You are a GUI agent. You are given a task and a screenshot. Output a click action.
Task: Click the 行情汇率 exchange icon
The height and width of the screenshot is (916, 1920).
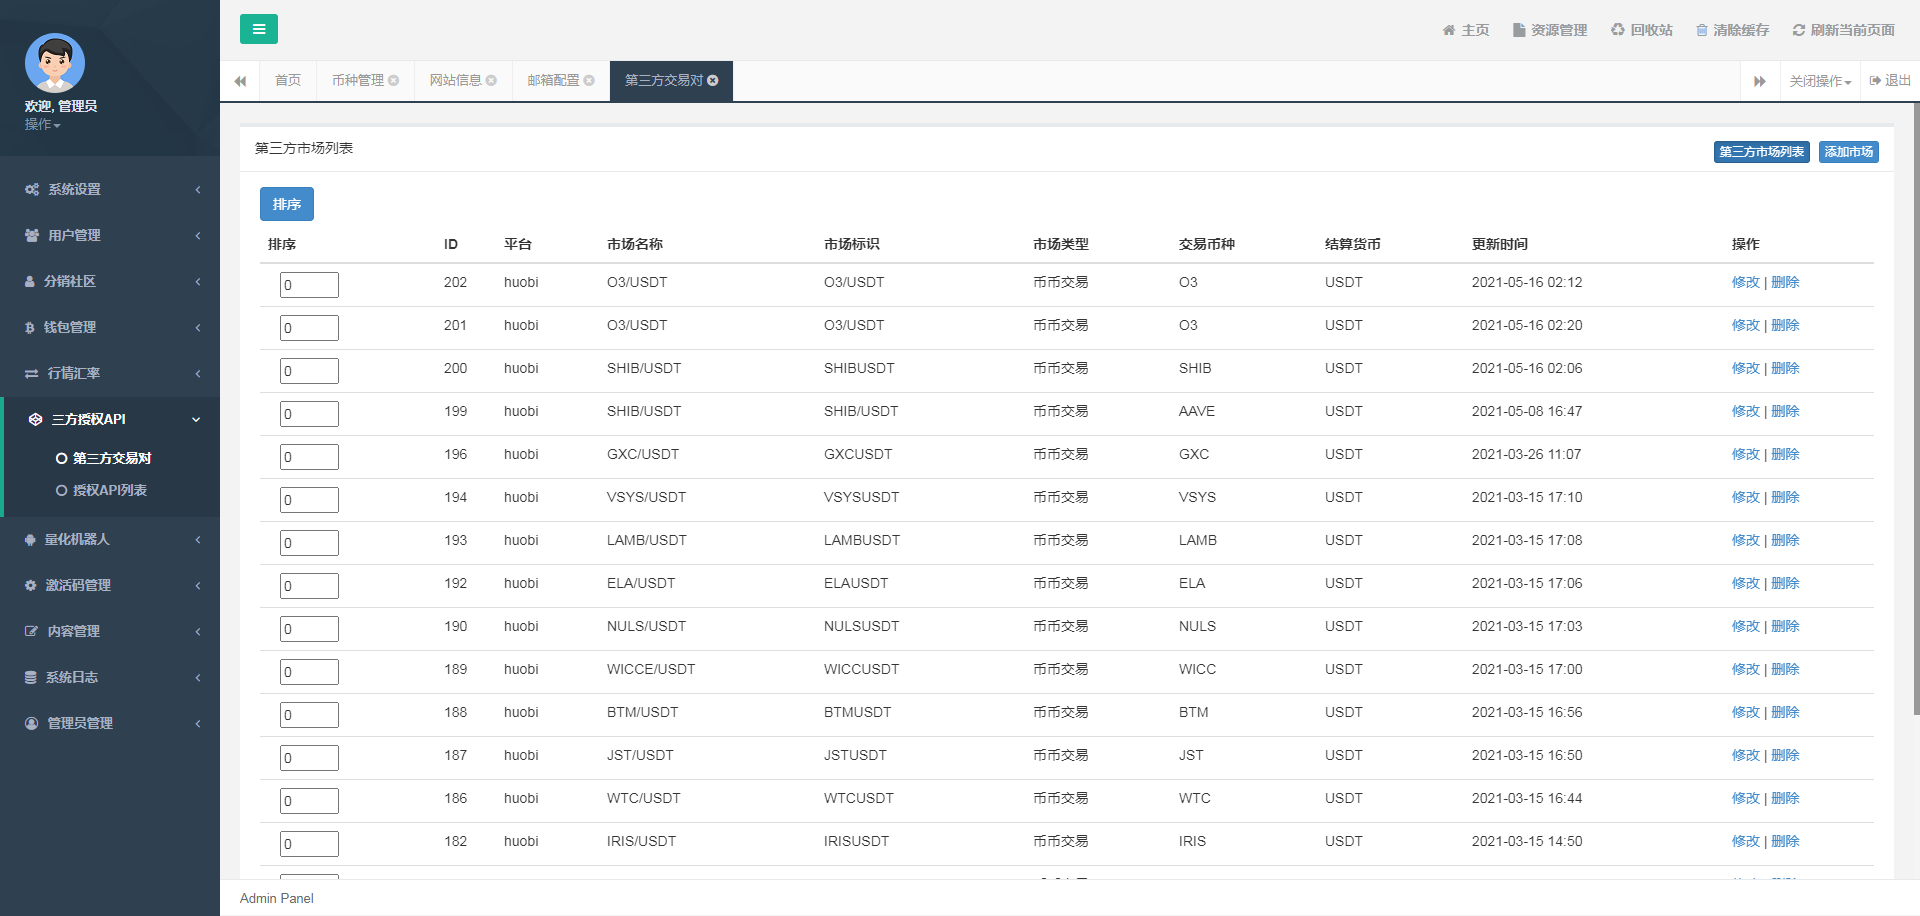(x=32, y=373)
